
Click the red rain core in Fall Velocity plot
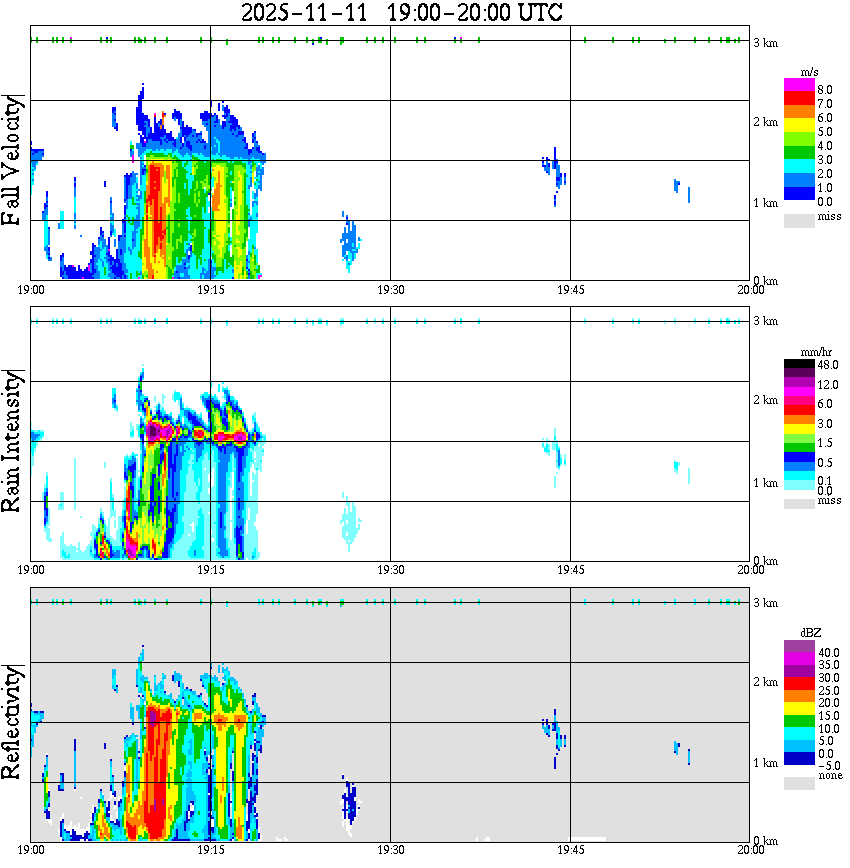point(155,216)
